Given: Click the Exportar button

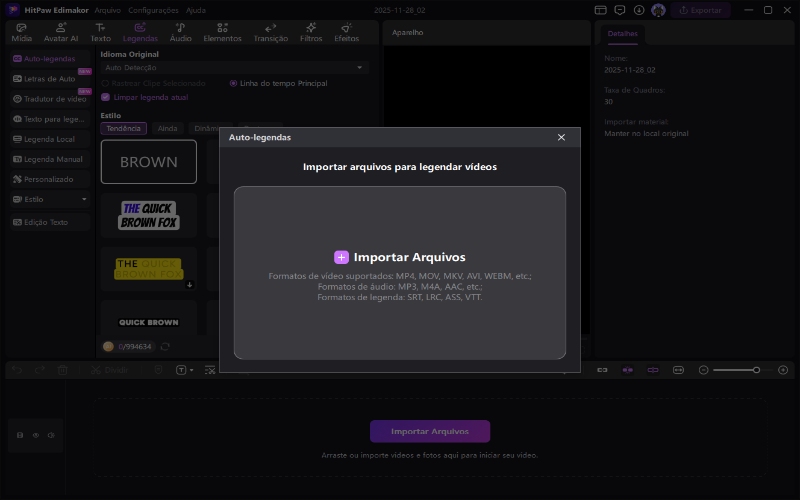Looking at the screenshot, I should [700, 10].
